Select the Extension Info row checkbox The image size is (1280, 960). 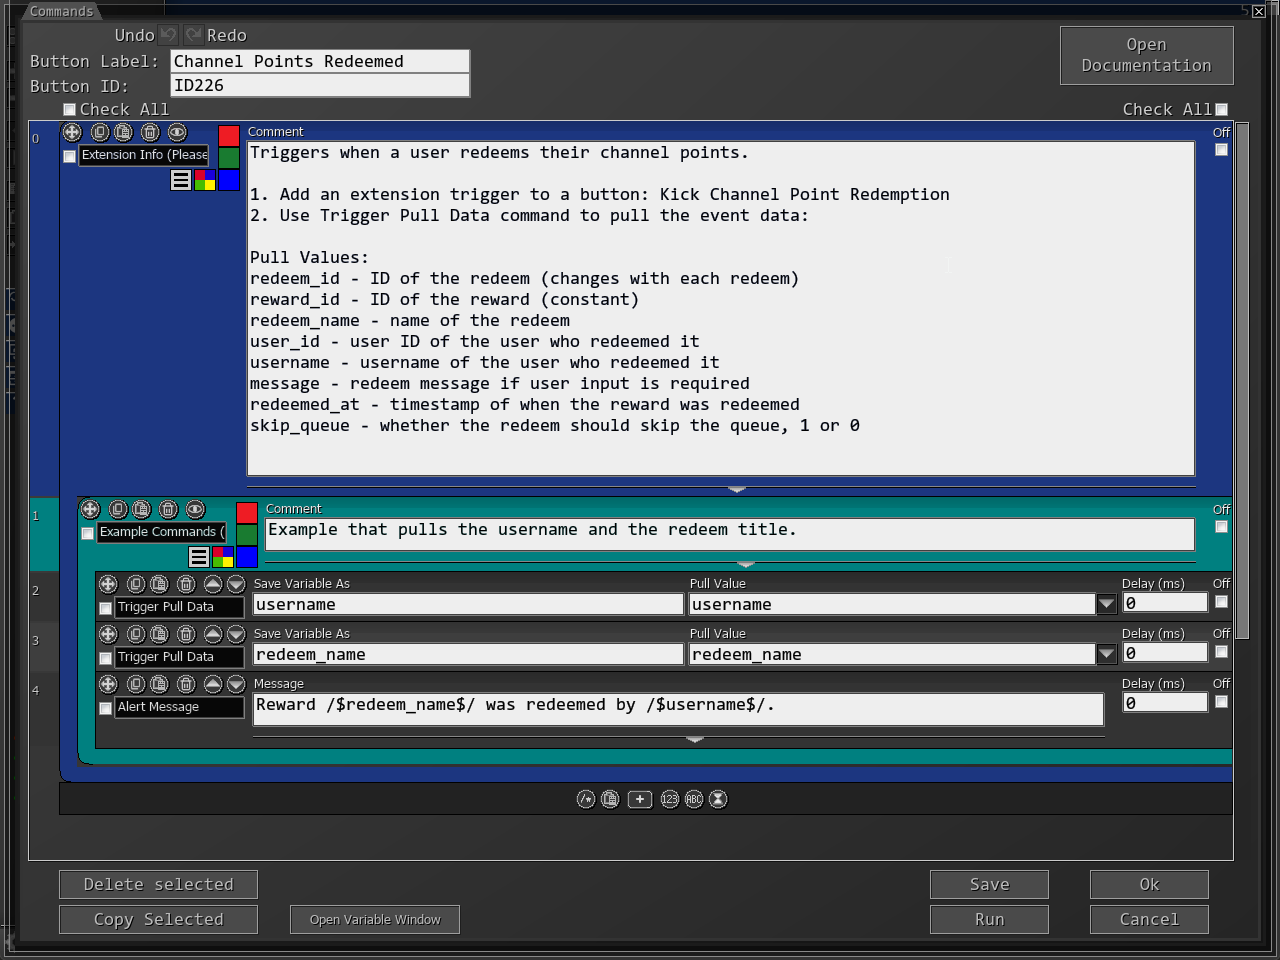[x=69, y=156]
